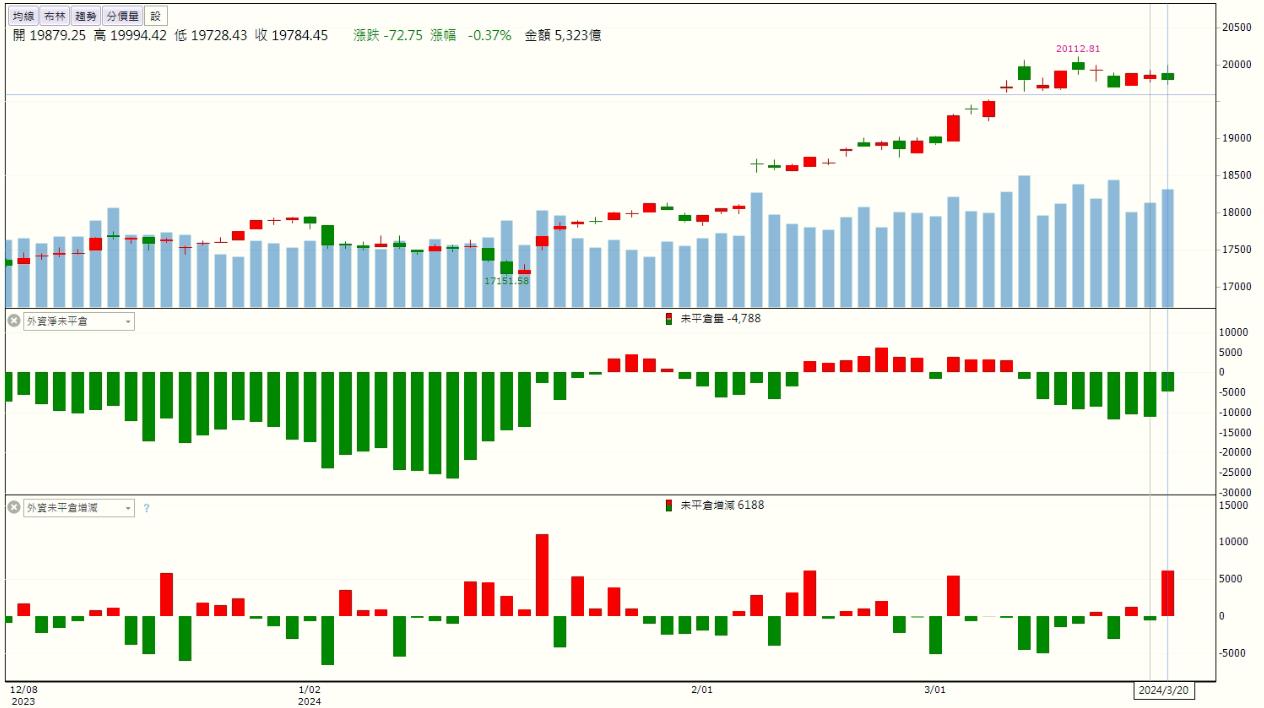This screenshot has height=708, width=1264.
Task: Click the 開 19879.25 opening price
Action: (x=49, y=35)
